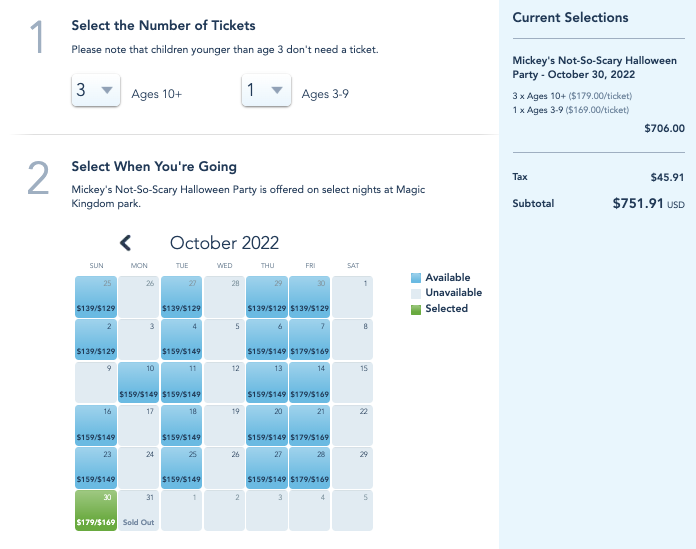696x549 pixels.
Task: Click October 14 priced $179/$169
Action: tap(309, 382)
